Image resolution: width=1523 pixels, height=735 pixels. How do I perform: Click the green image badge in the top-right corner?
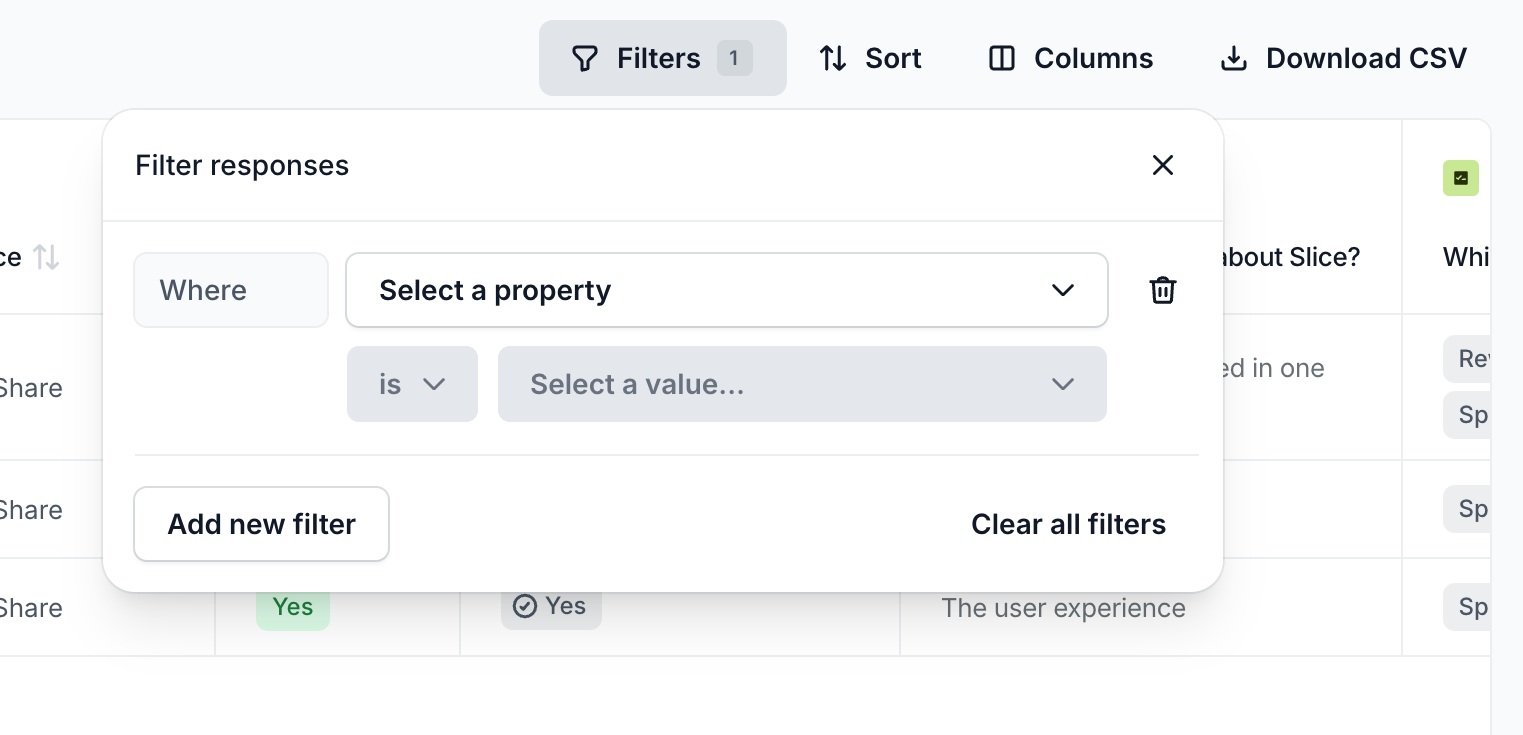1460,177
